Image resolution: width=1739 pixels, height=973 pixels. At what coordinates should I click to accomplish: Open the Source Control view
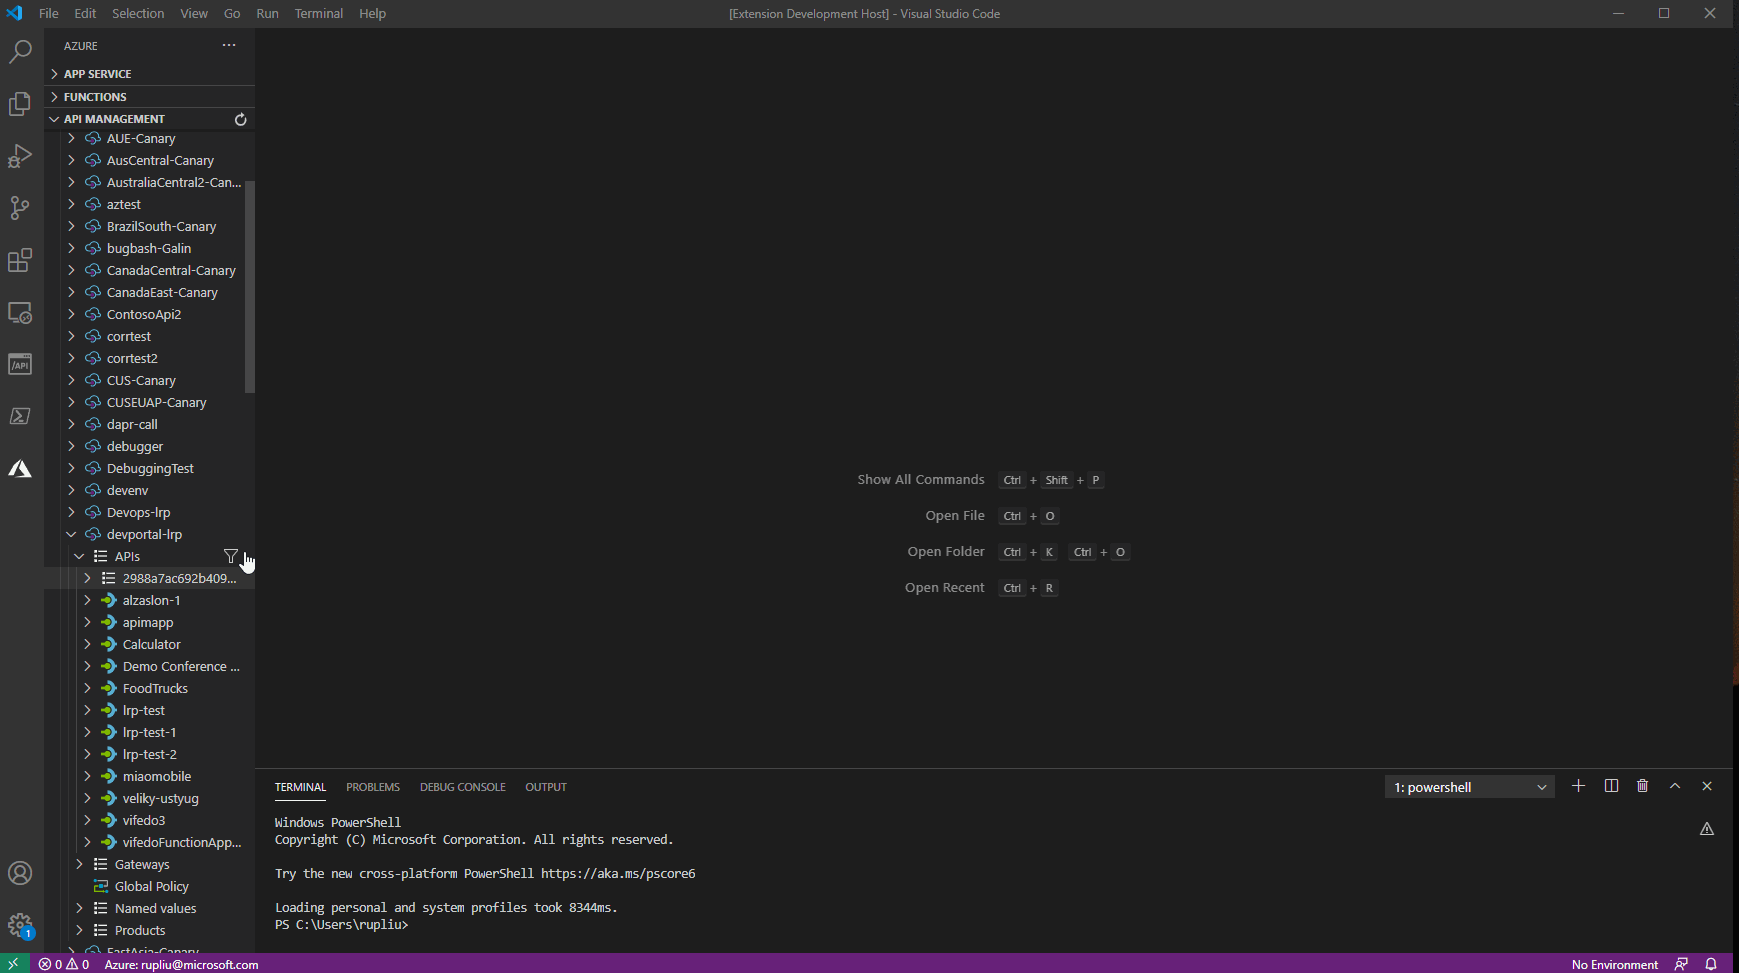(20, 208)
